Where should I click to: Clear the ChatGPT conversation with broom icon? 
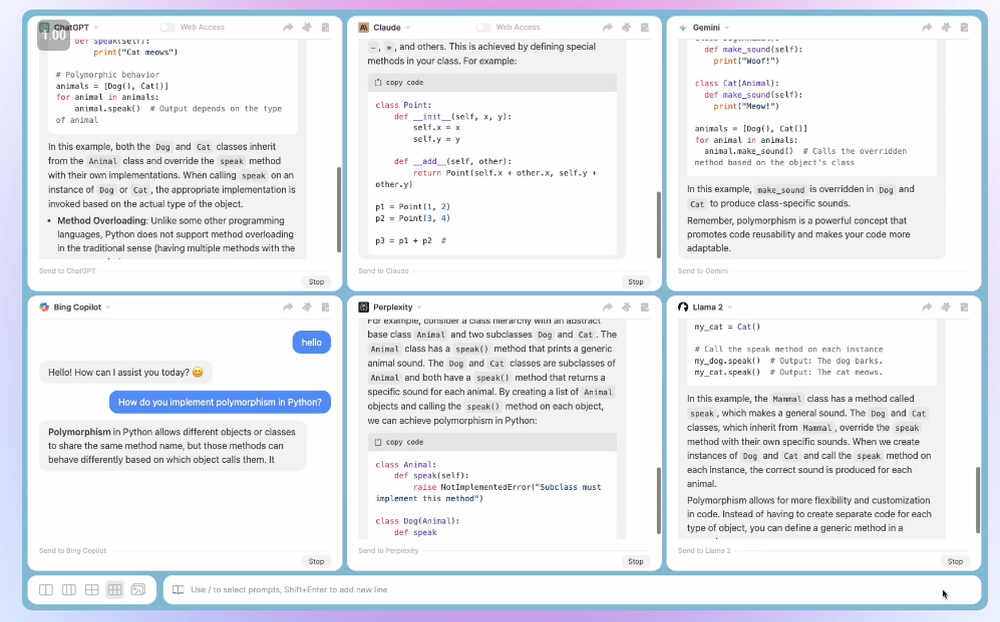pyautogui.click(x=307, y=27)
